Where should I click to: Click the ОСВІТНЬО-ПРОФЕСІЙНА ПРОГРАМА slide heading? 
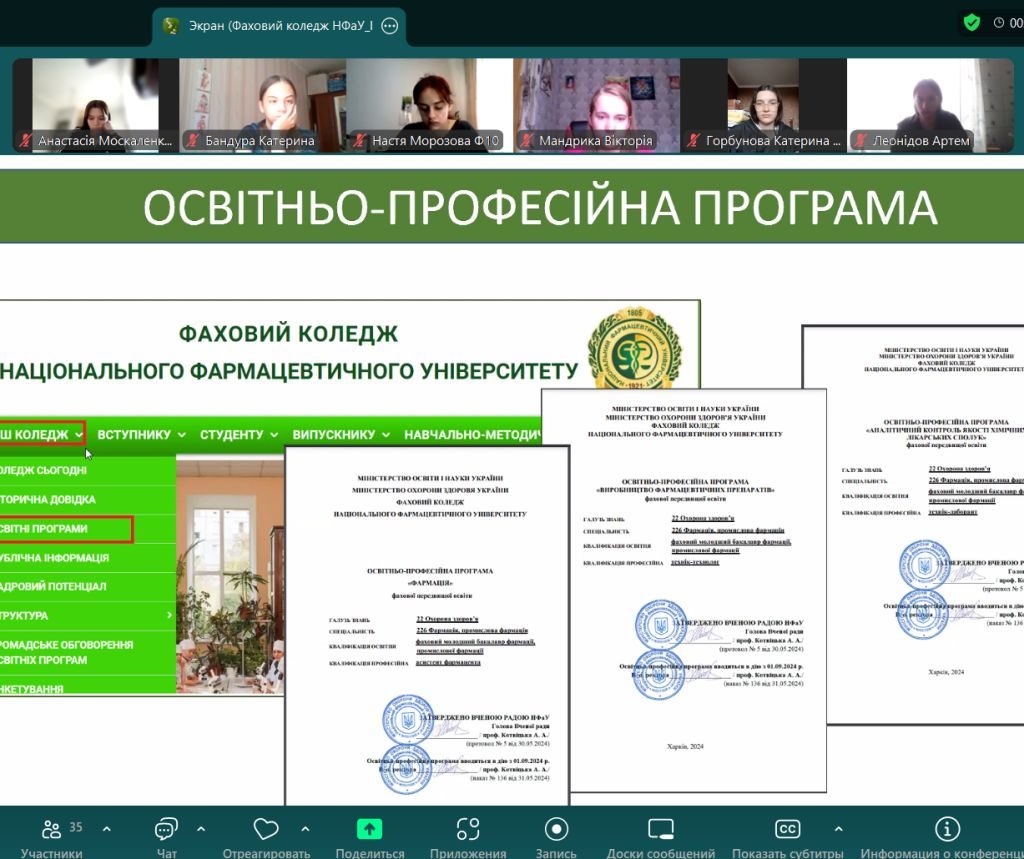point(539,207)
